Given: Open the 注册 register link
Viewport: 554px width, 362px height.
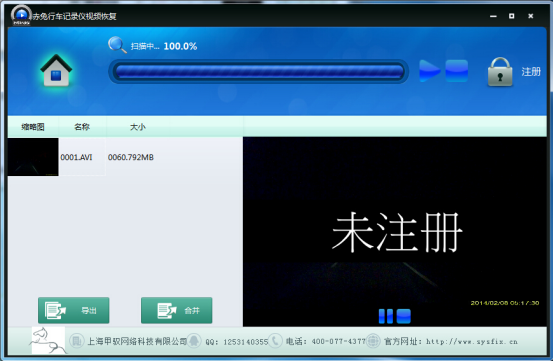Looking at the screenshot, I should click(x=531, y=72).
